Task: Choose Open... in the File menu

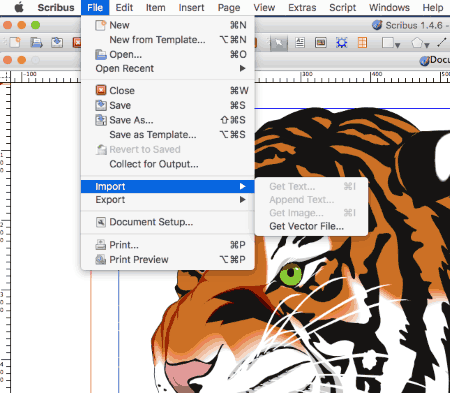Action: click(x=168, y=54)
